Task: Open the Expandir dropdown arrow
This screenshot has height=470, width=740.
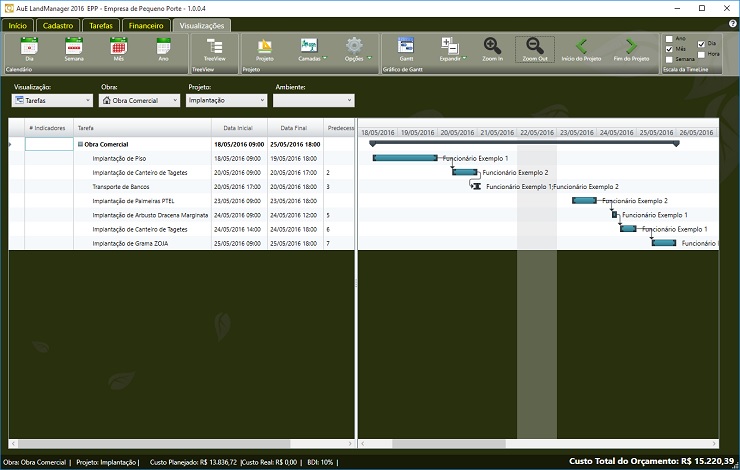Action: (x=465, y=59)
